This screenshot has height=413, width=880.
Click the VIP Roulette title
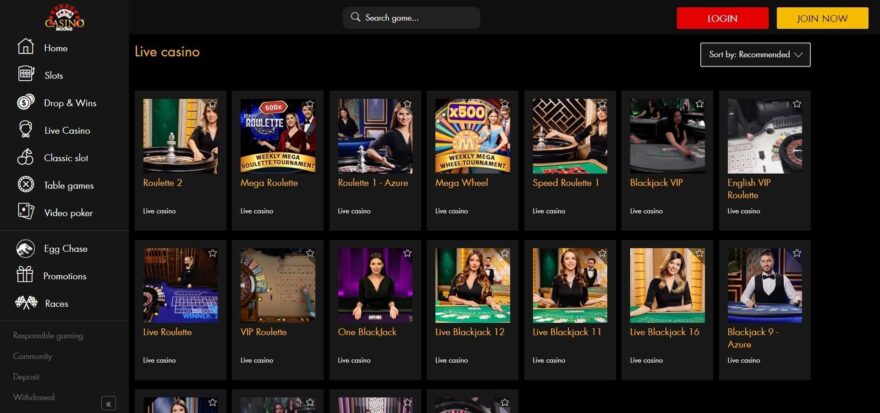[x=263, y=332]
